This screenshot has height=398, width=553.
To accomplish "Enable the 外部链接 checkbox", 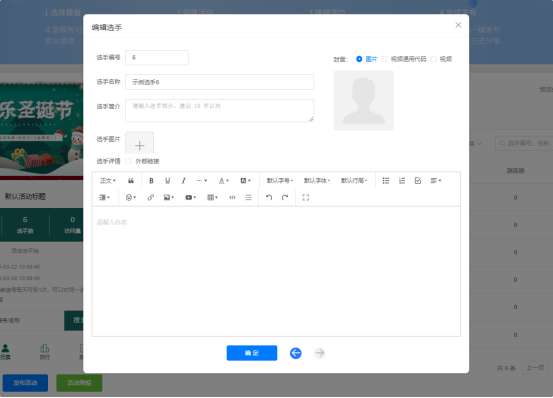I will tap(128, 161).
